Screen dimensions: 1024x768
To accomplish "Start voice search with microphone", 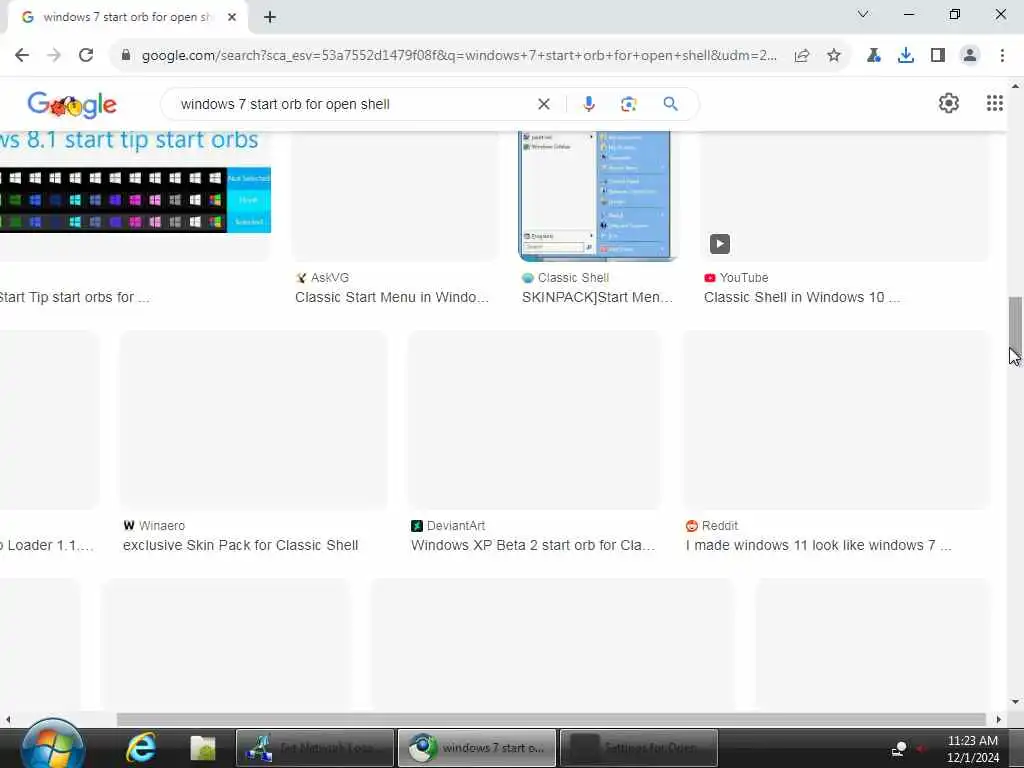I will [588, 104].
